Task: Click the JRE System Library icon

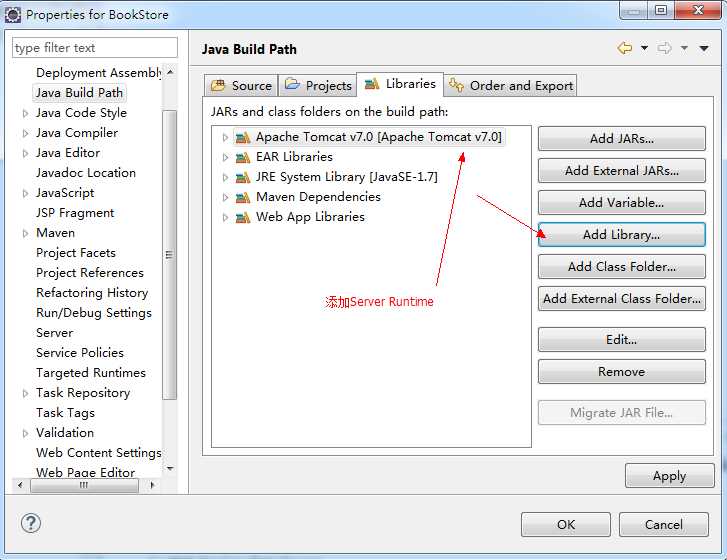Action: pos(243,178)
